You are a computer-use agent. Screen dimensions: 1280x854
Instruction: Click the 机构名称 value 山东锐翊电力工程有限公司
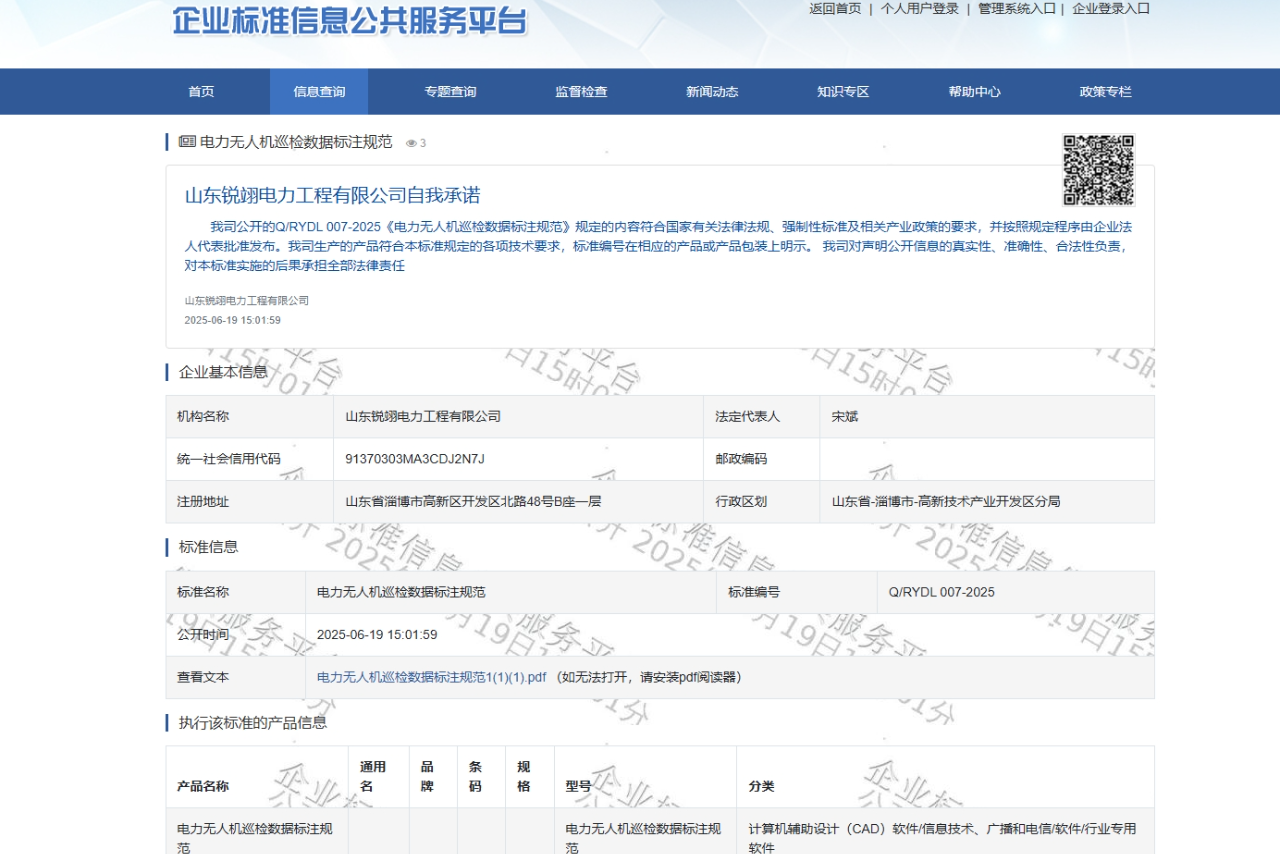point(423,416)
